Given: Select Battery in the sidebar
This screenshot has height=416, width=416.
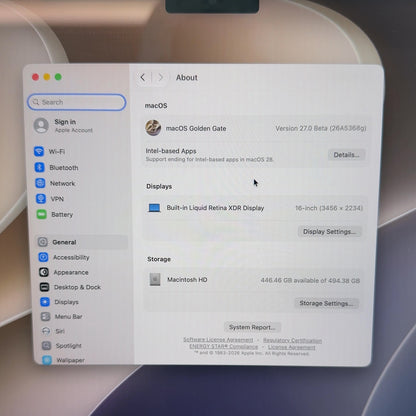Looking at the screenshot, I should coord(81,214).
